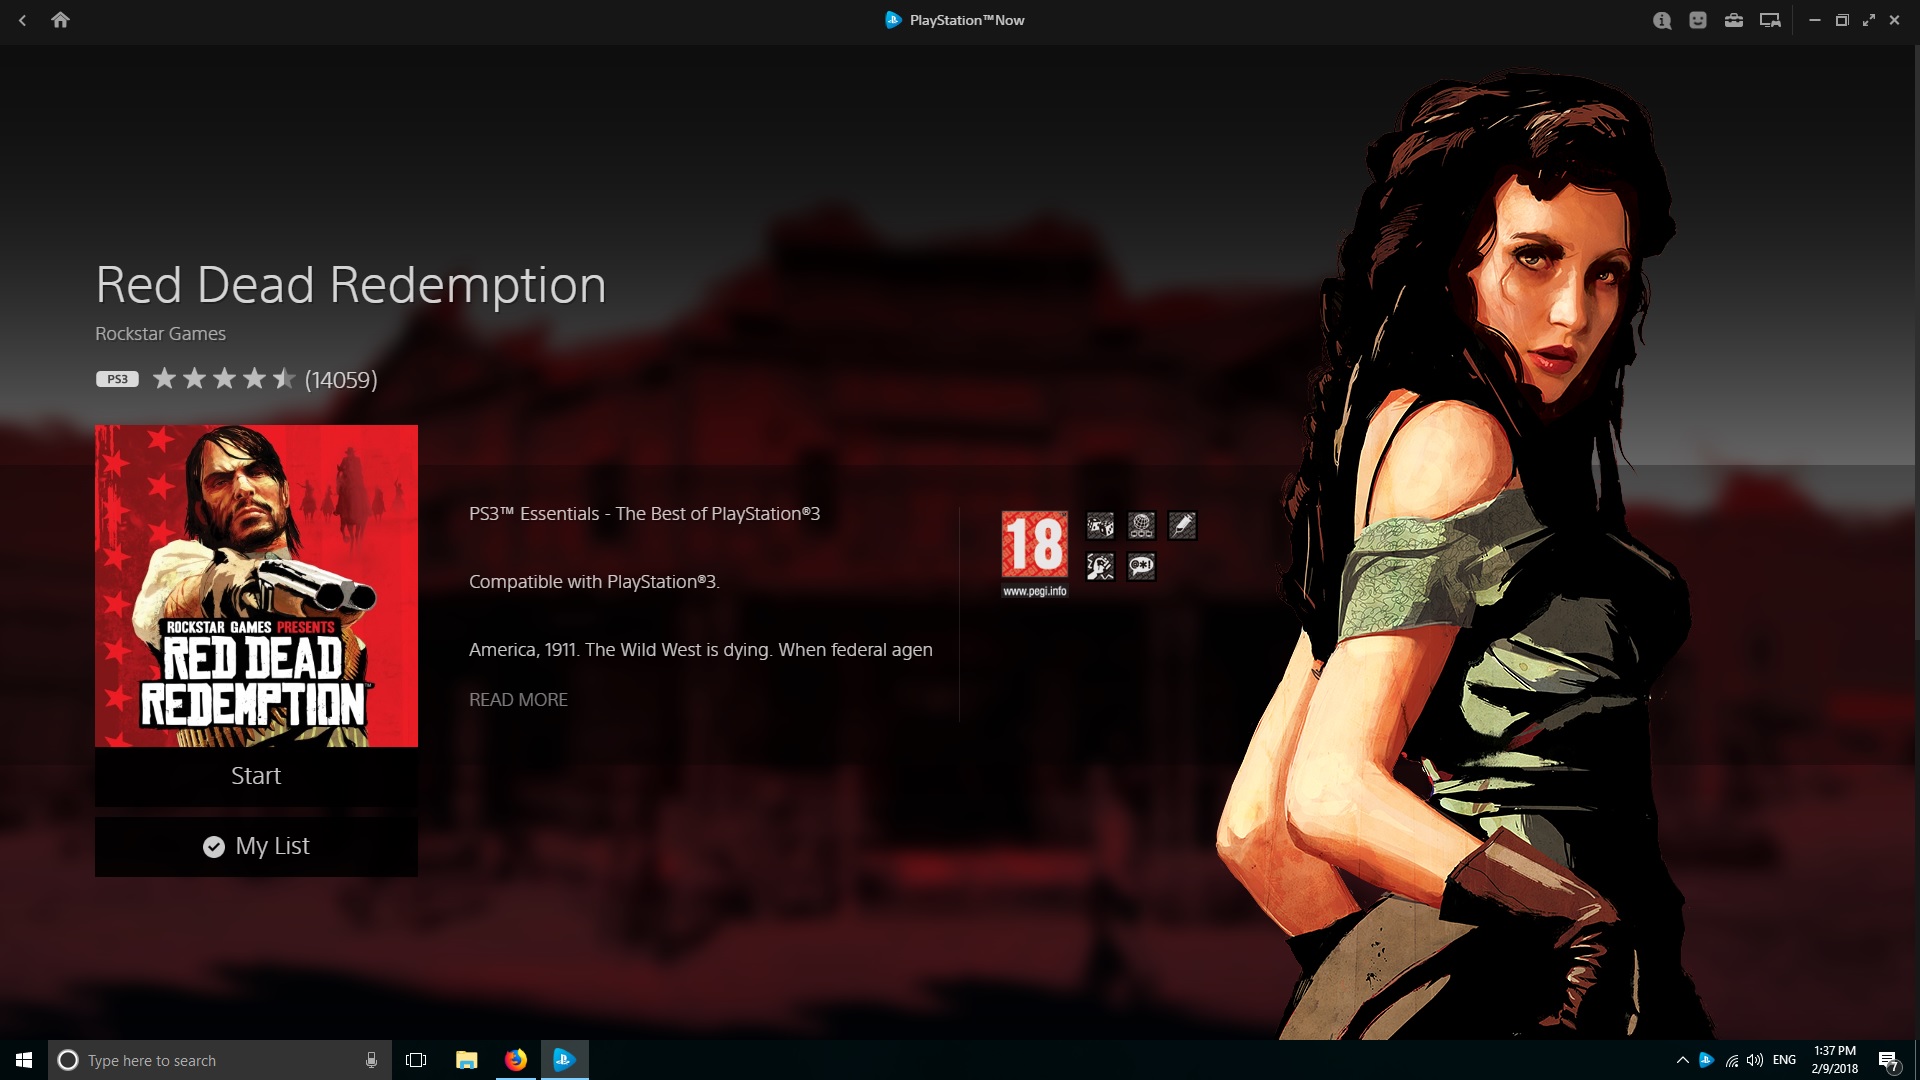Screen dimensions: 1920x1080
Task: Open the taskbar clock showing 1:37 PM
Action: [1834, 1060]
